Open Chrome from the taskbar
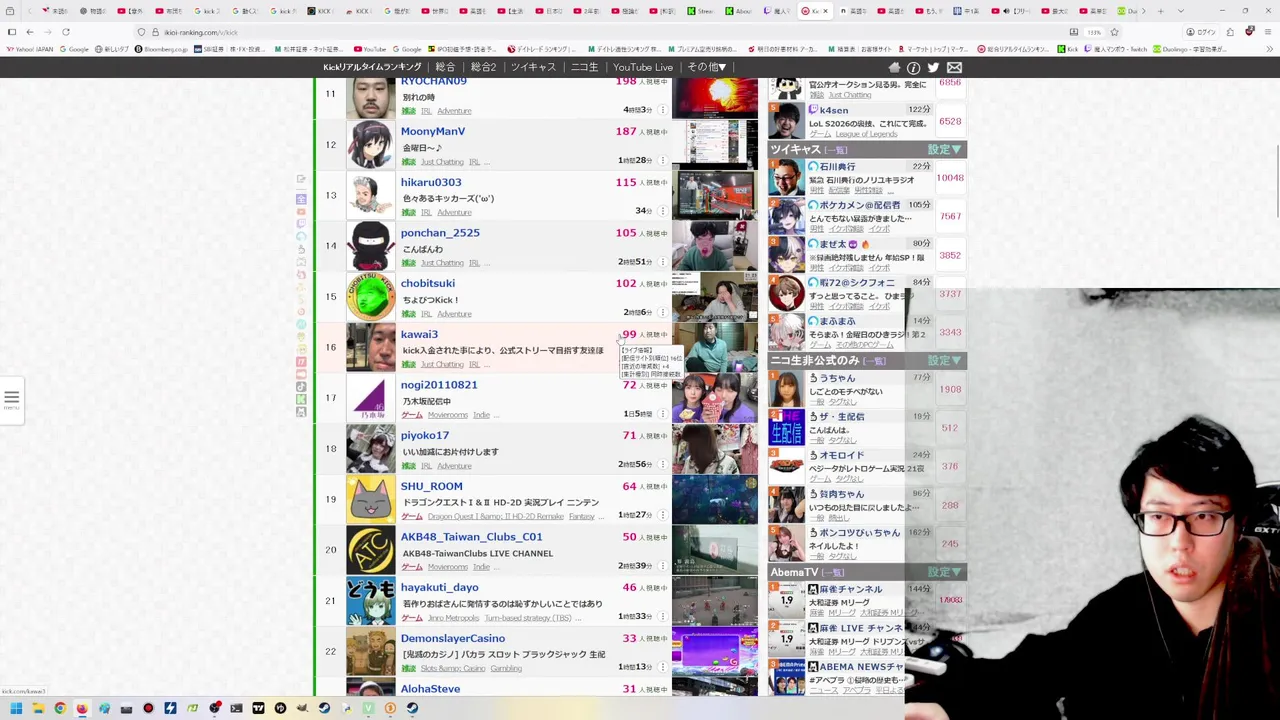Viewport: 1280px width, 720px height. [x=60, y=708]
